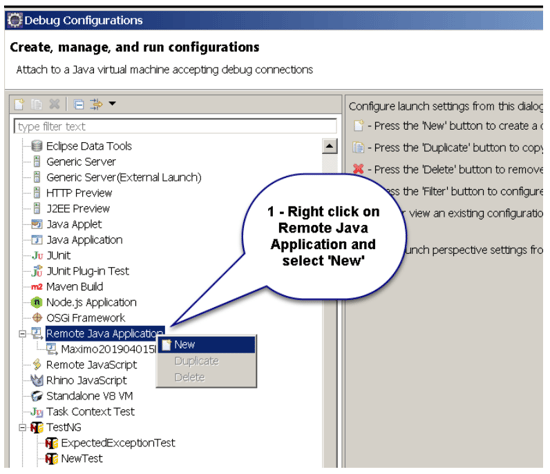This screenshot has width=550, height=474.
Task: Click the type filter text field
Action: 175,126
